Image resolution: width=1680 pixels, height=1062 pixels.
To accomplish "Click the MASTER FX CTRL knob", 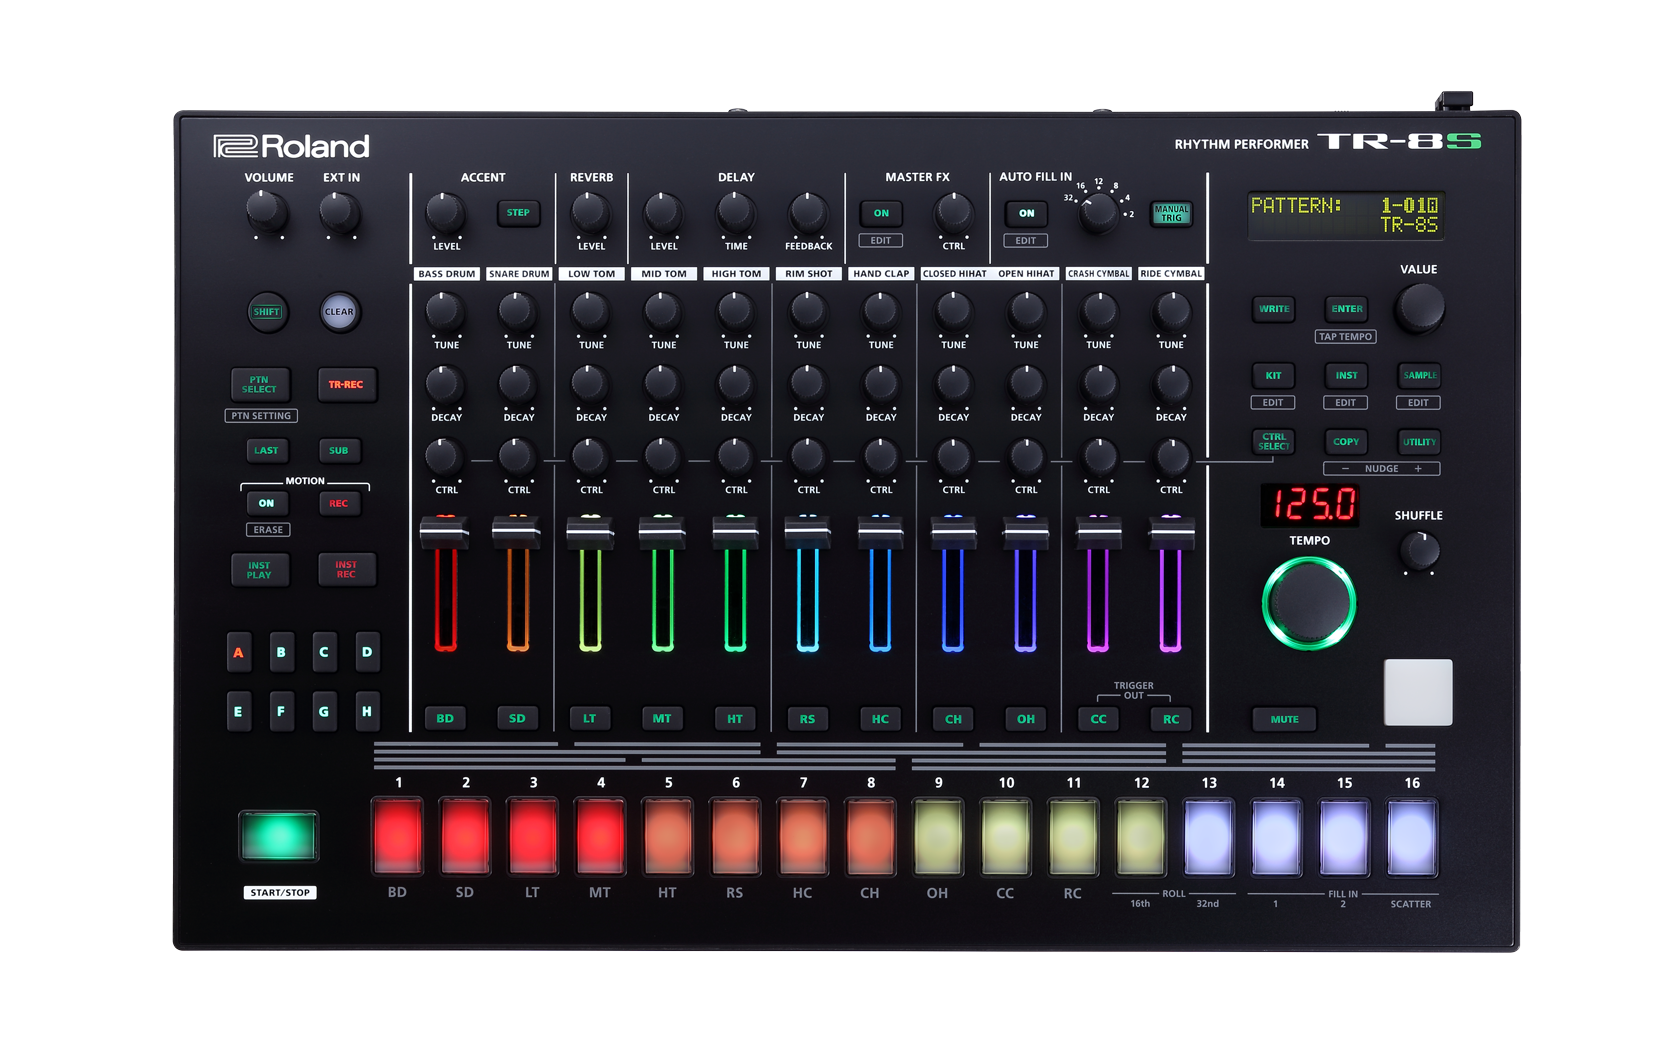I will [953, 213].
